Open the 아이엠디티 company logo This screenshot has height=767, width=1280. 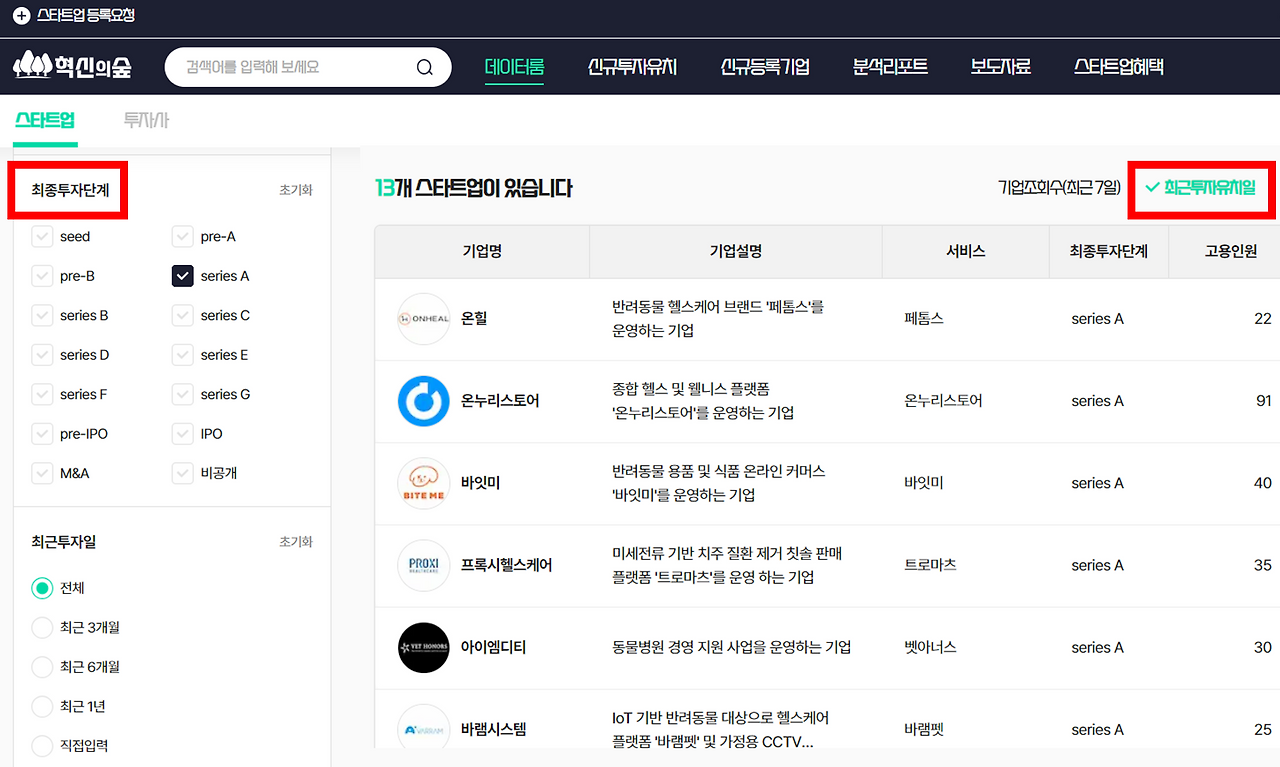pos(424,647)
